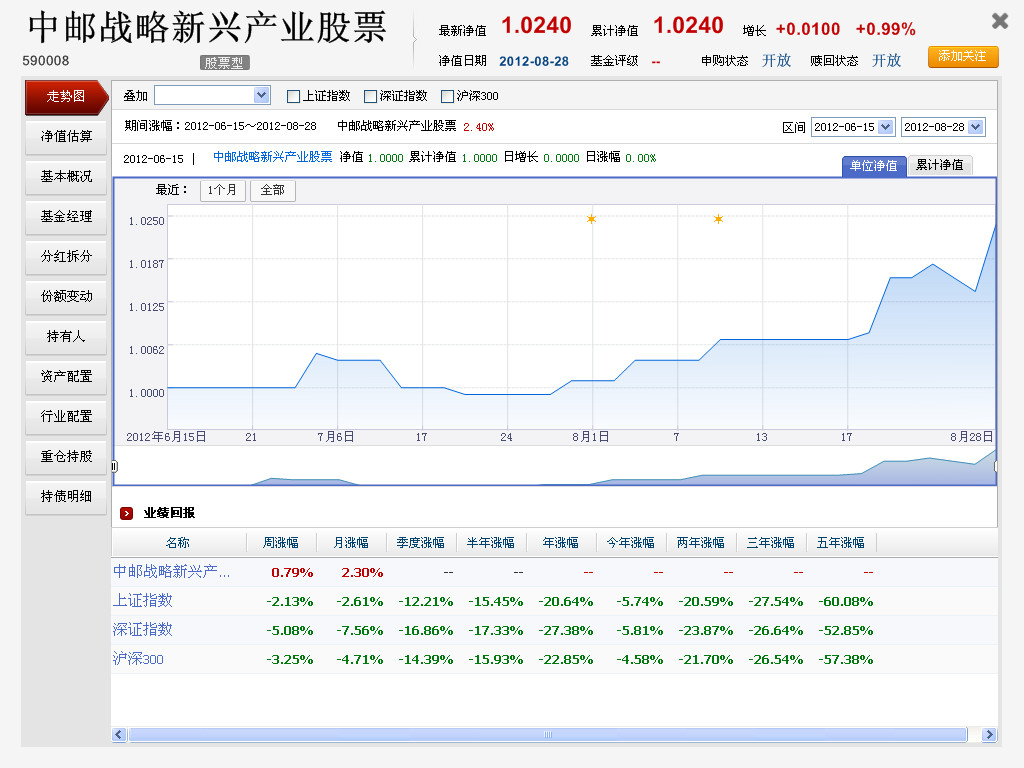Open the 行业配置 sidebar tab
1024x768 pixels.
coord(66,416)
